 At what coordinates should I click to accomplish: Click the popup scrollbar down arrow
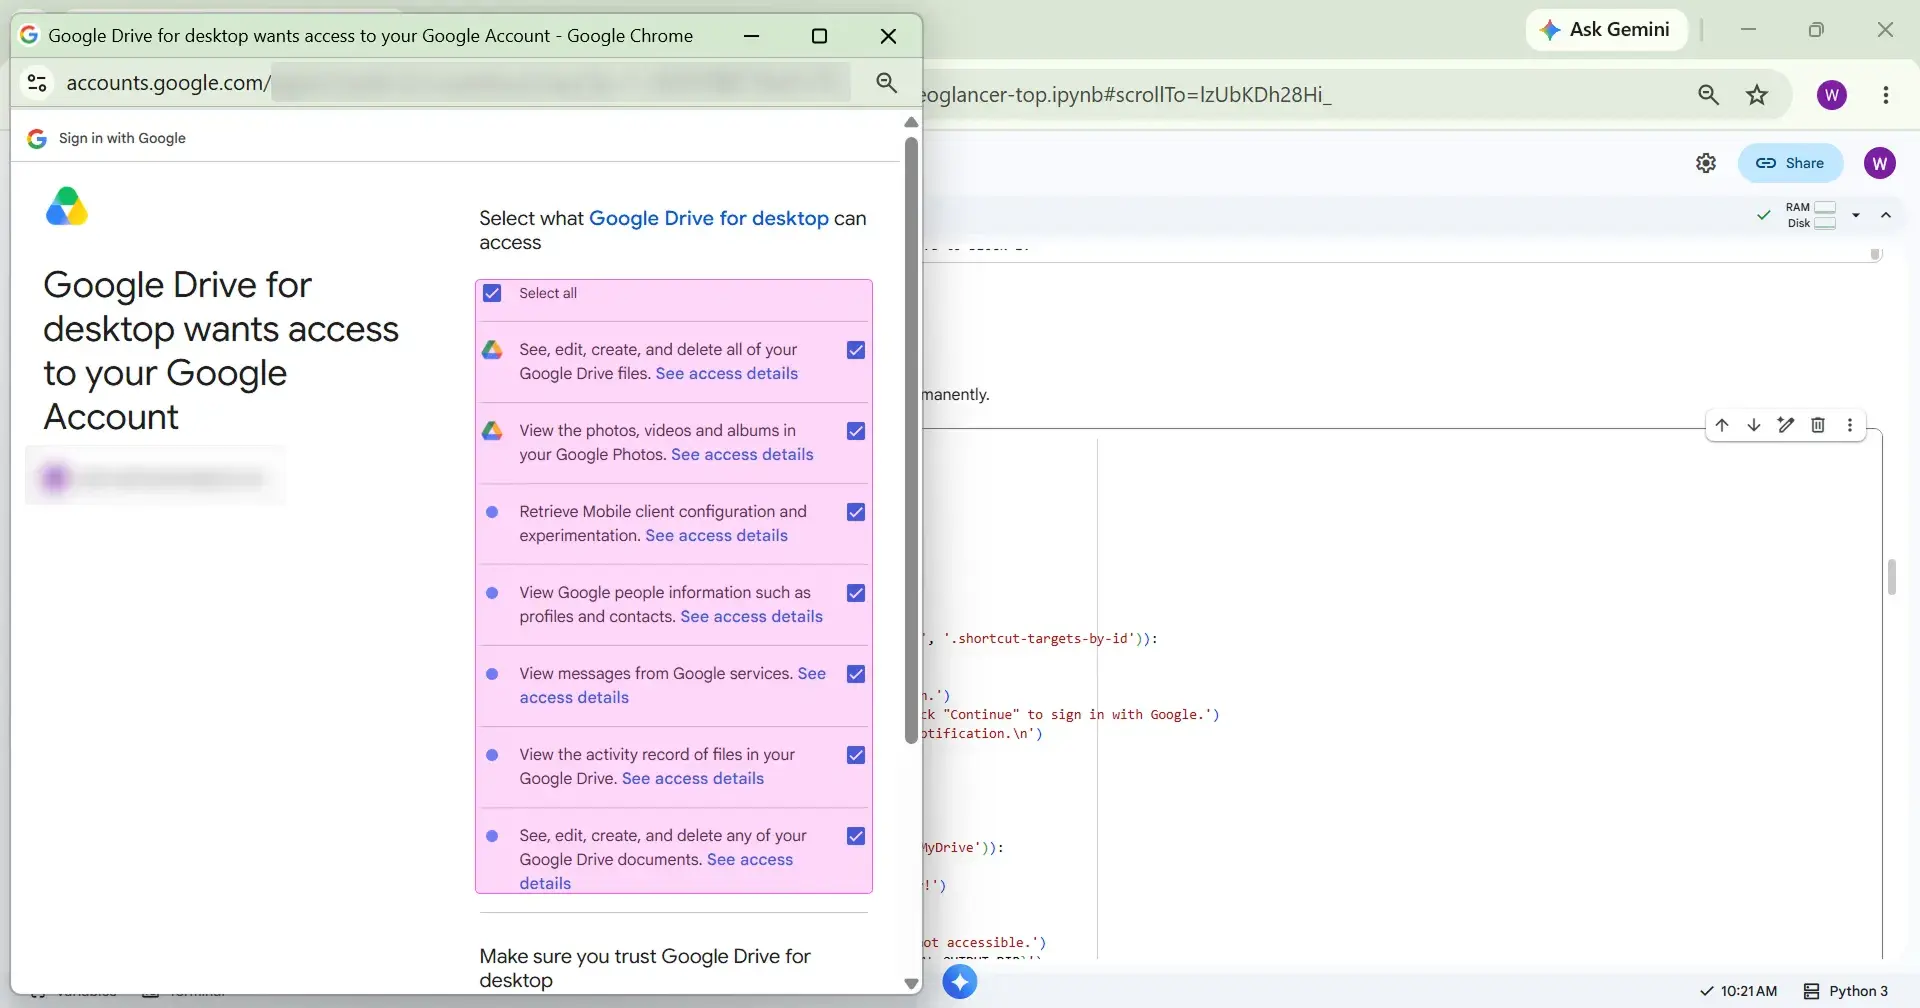(911, 984)
